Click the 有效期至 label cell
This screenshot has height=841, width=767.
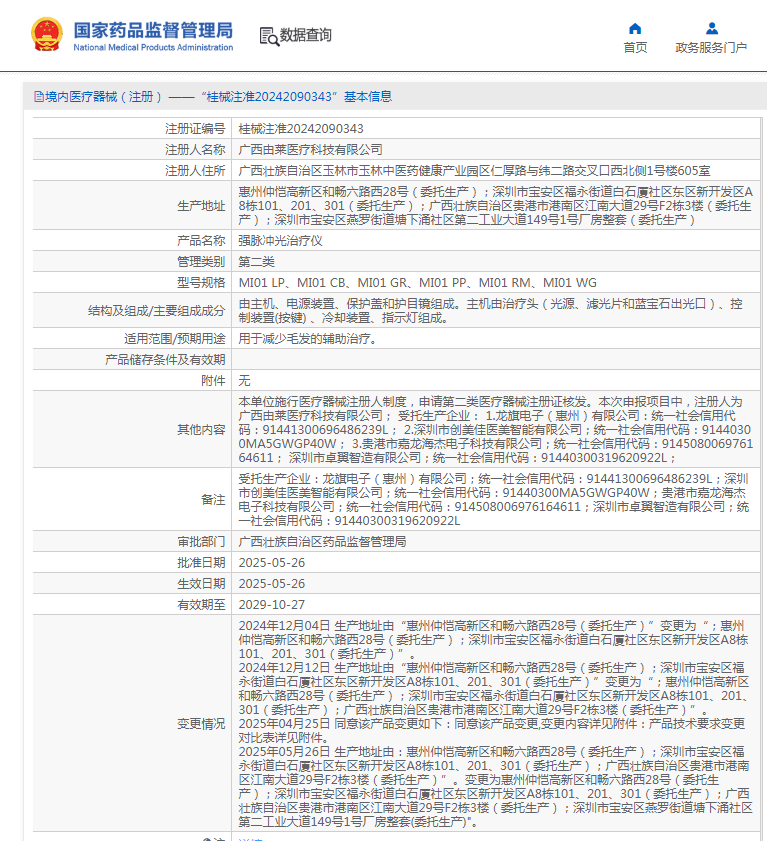click(132, 604)
